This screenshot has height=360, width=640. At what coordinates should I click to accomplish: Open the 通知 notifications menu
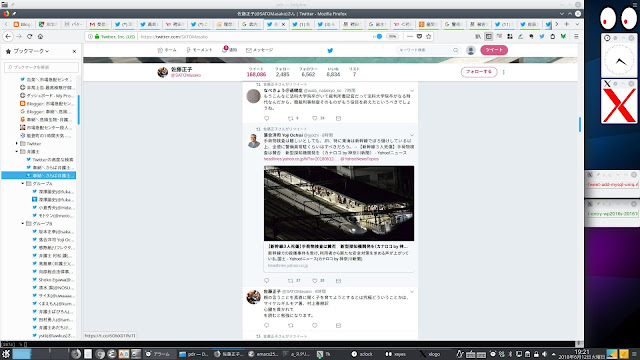click(x=229, y=50)
